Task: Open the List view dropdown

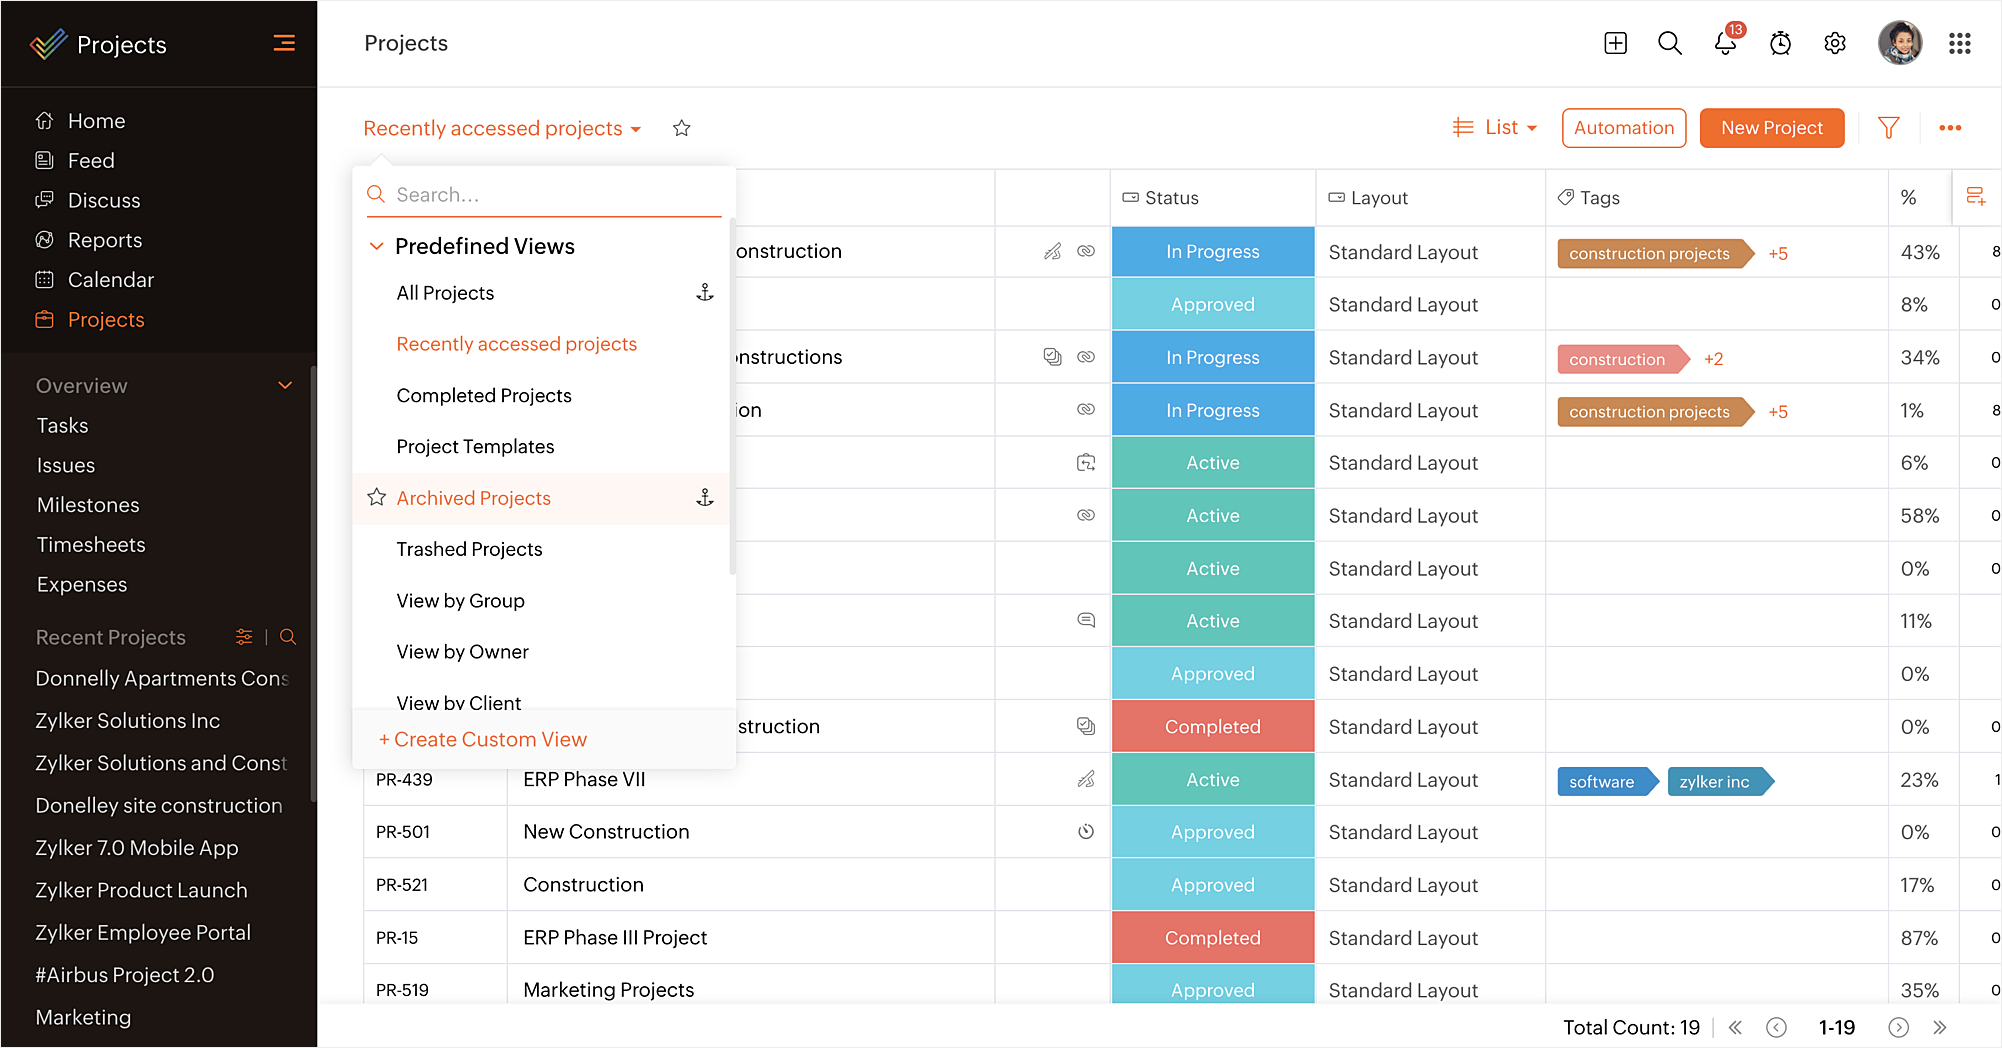Action: 1495,128
